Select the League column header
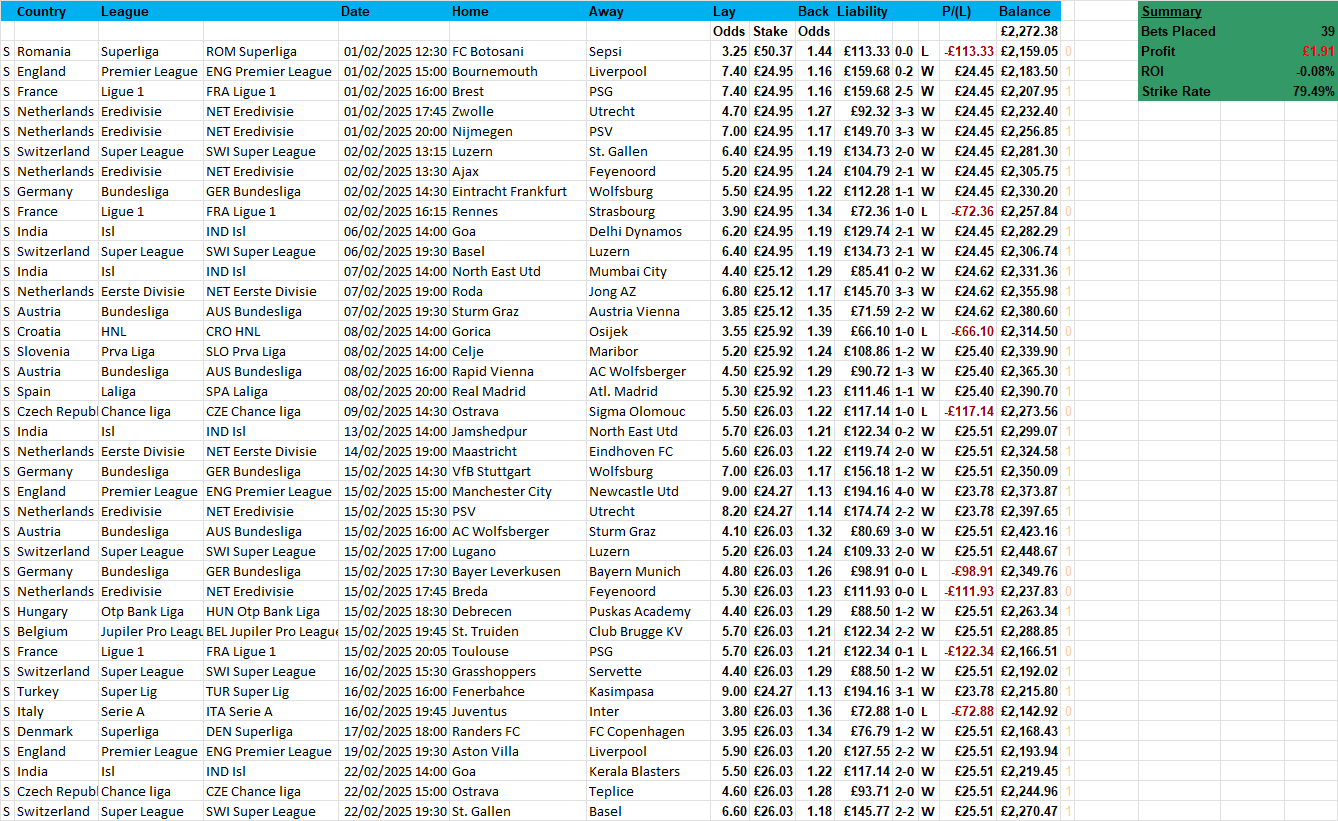The height and width of the screenshot is (821, 1338). [x=151, y=11]
